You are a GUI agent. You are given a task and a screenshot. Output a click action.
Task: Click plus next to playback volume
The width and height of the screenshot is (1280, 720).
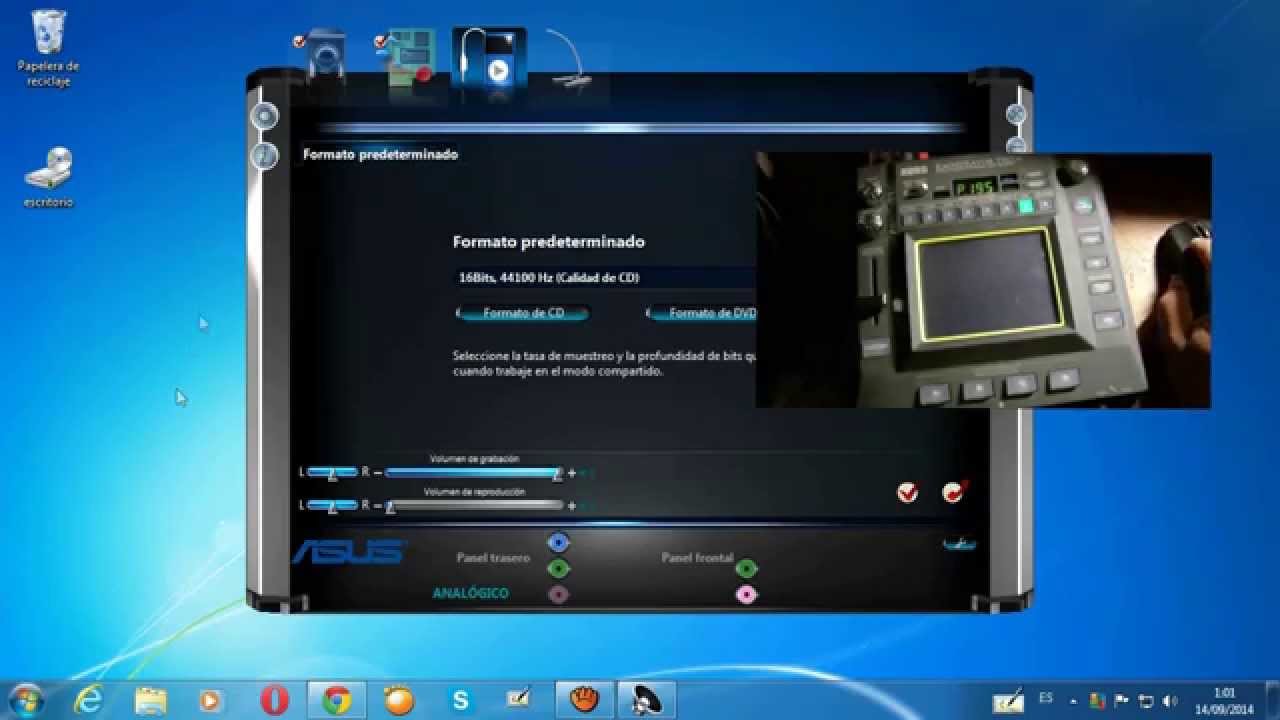pos(571,506)
